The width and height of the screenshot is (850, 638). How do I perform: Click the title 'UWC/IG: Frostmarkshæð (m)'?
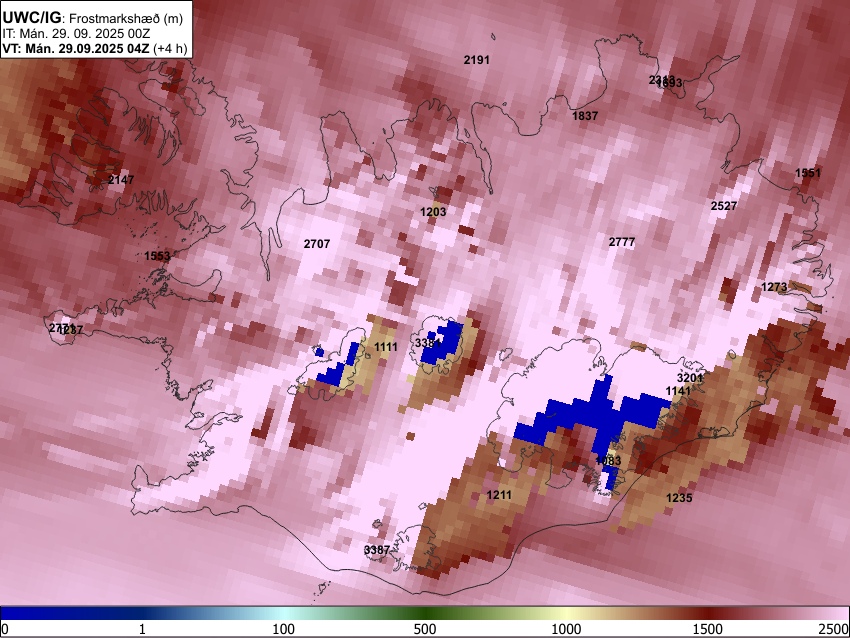pyautogui.click(x=93, y=18)
